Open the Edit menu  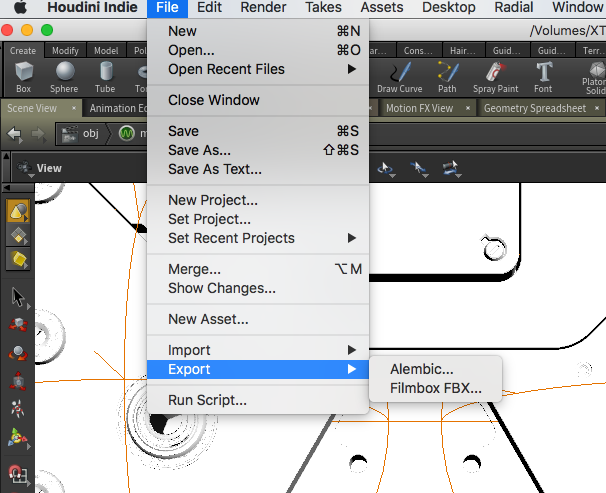click(209, 7)
